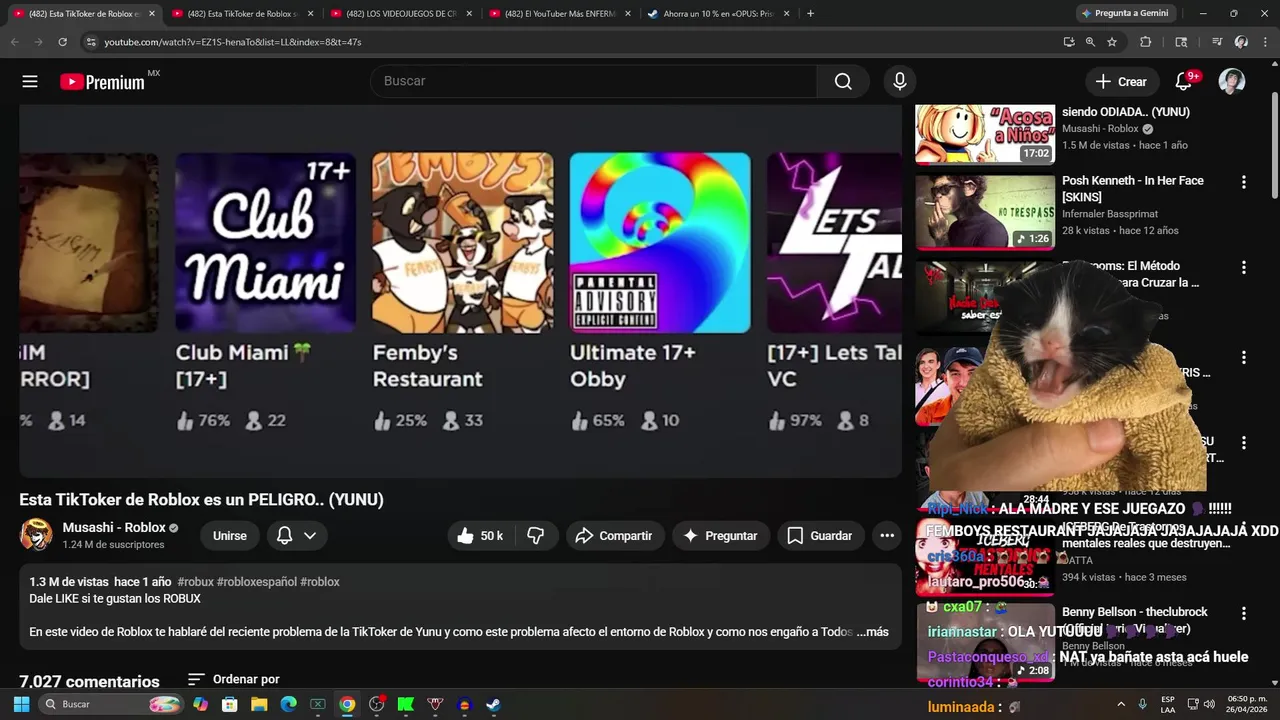Image resolution: width=1280 pixels, height=720 pixels.
Task: Open Chrome extensions puzzle icon
Action: point(1146,42)
